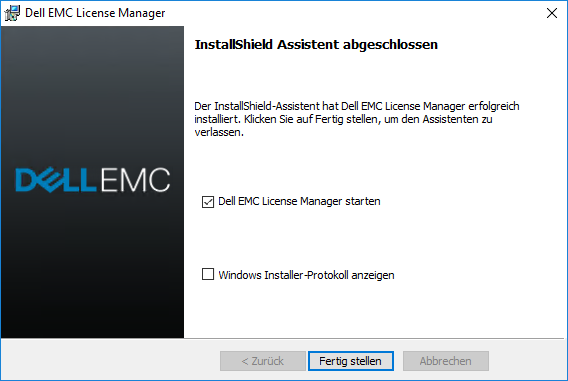The image size is (568, 381).
Task: Finish setup with the Fertig stellen button
Action: 351,361
